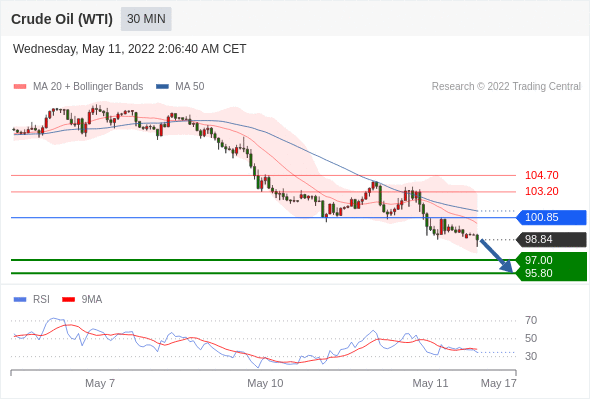Click the Crude Oil (WTI) title

(62, 19)
